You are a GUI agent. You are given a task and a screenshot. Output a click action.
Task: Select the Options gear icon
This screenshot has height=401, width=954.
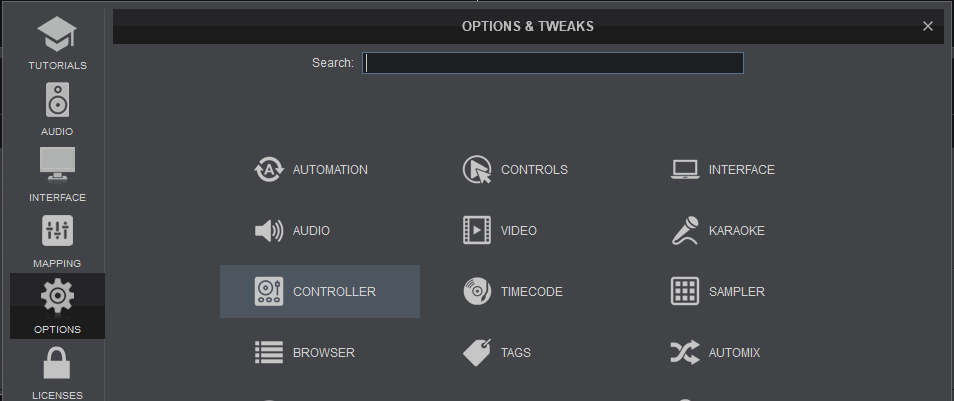point(57,296)
